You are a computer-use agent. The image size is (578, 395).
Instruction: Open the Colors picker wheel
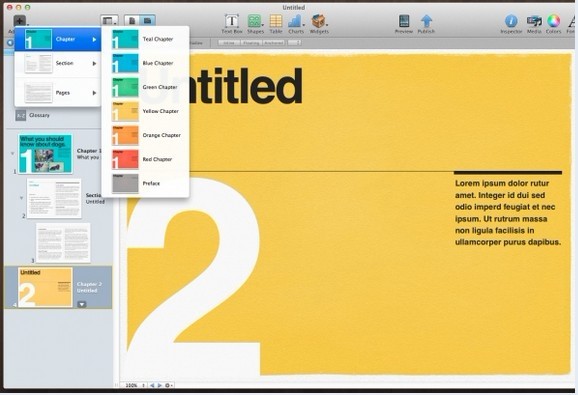553,21
